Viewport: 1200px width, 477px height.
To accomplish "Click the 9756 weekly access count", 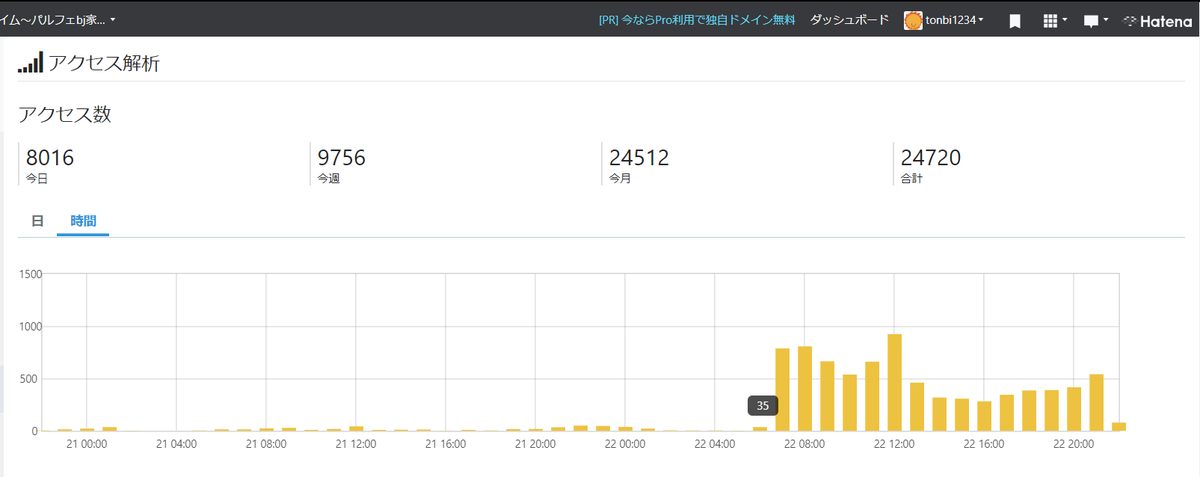I will 341,157.
